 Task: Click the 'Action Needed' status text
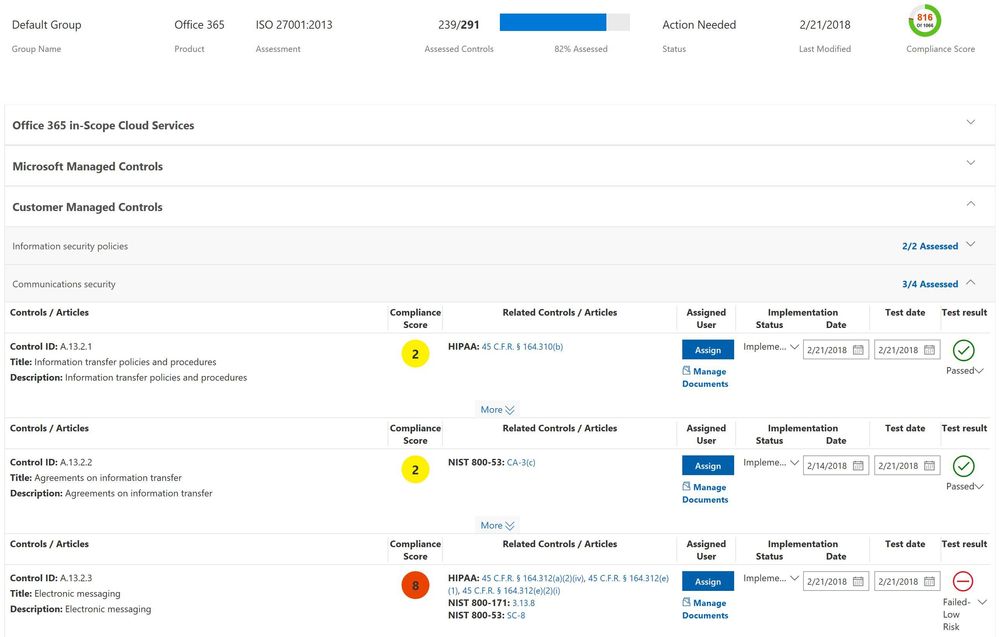(699, 25)
